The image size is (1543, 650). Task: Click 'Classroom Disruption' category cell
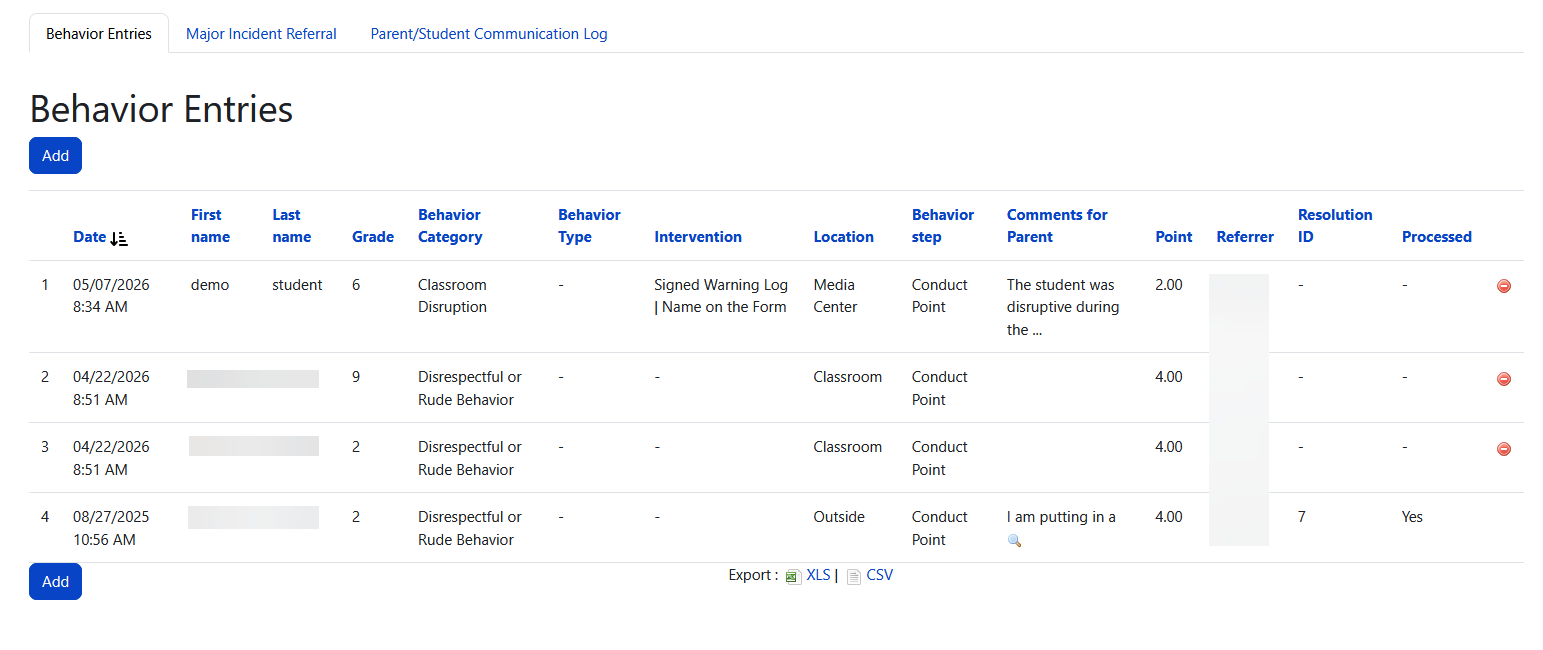click(452, 296)
